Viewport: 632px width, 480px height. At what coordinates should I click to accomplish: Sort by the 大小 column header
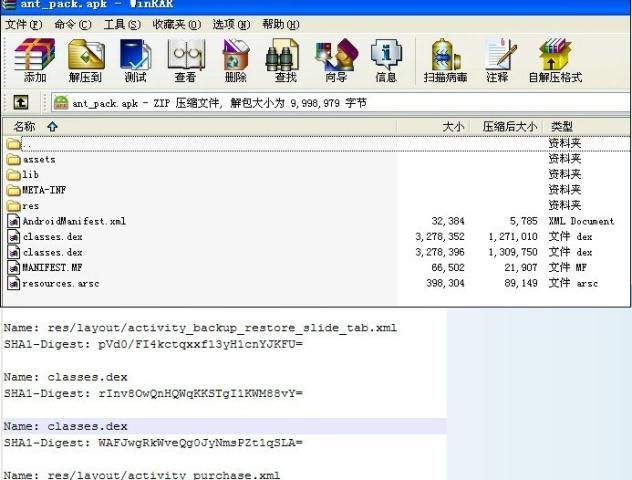tap(434, 127)
